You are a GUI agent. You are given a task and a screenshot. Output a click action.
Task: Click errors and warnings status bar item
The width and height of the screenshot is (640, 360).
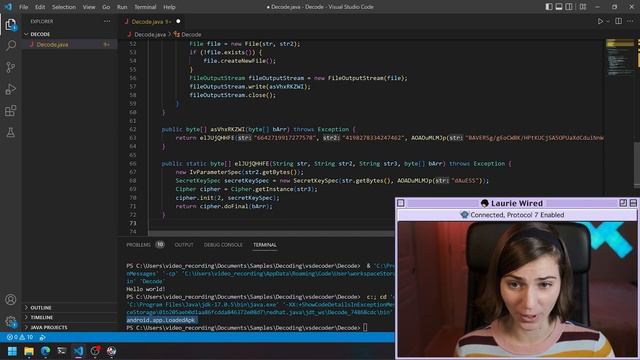[x=20, y=337]
